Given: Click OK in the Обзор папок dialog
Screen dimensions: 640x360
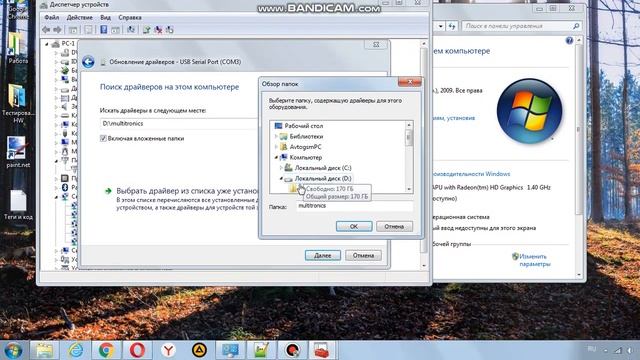Looking at the screenshot, I should click(354, 226).
